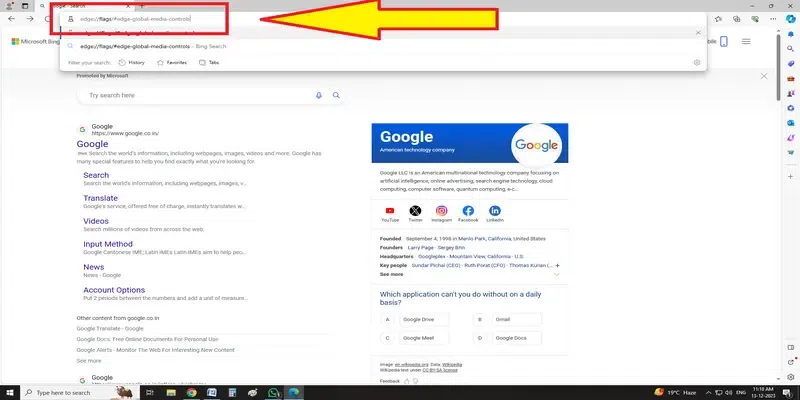Open Google Translate - Google link

(x=110, y=329)
